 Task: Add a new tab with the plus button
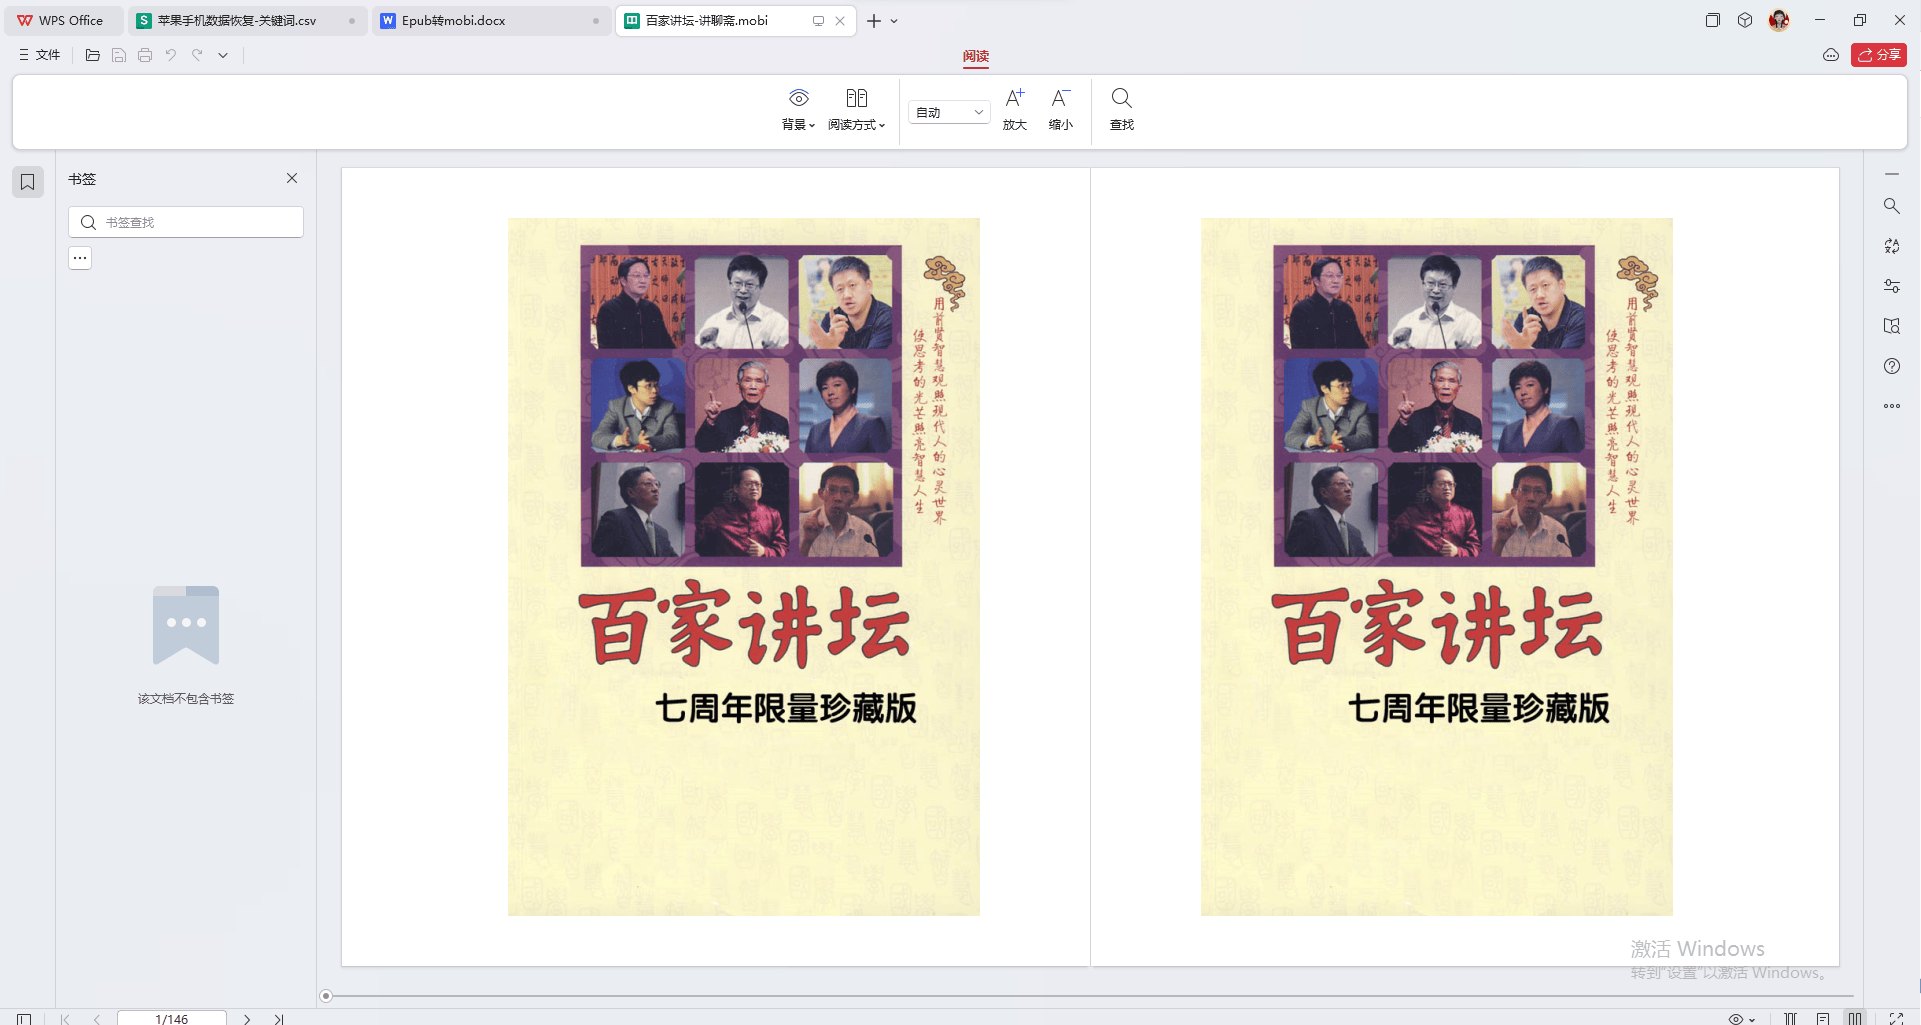coord(874,20)
